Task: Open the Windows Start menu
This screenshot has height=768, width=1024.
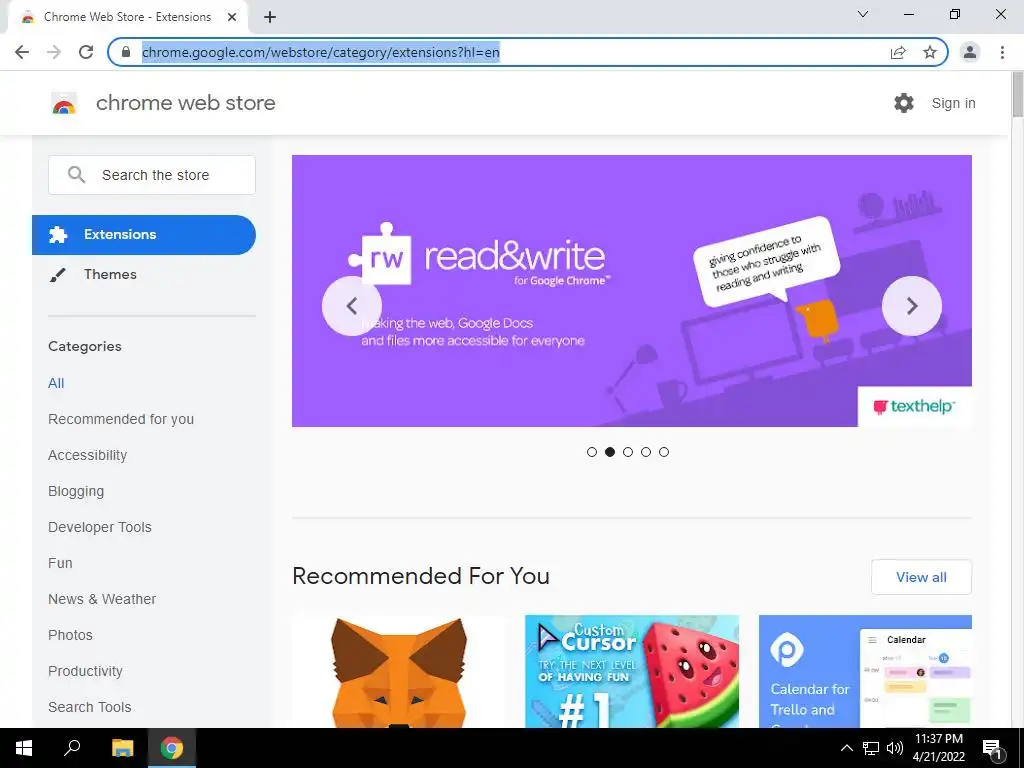Action: click(24, 748)
